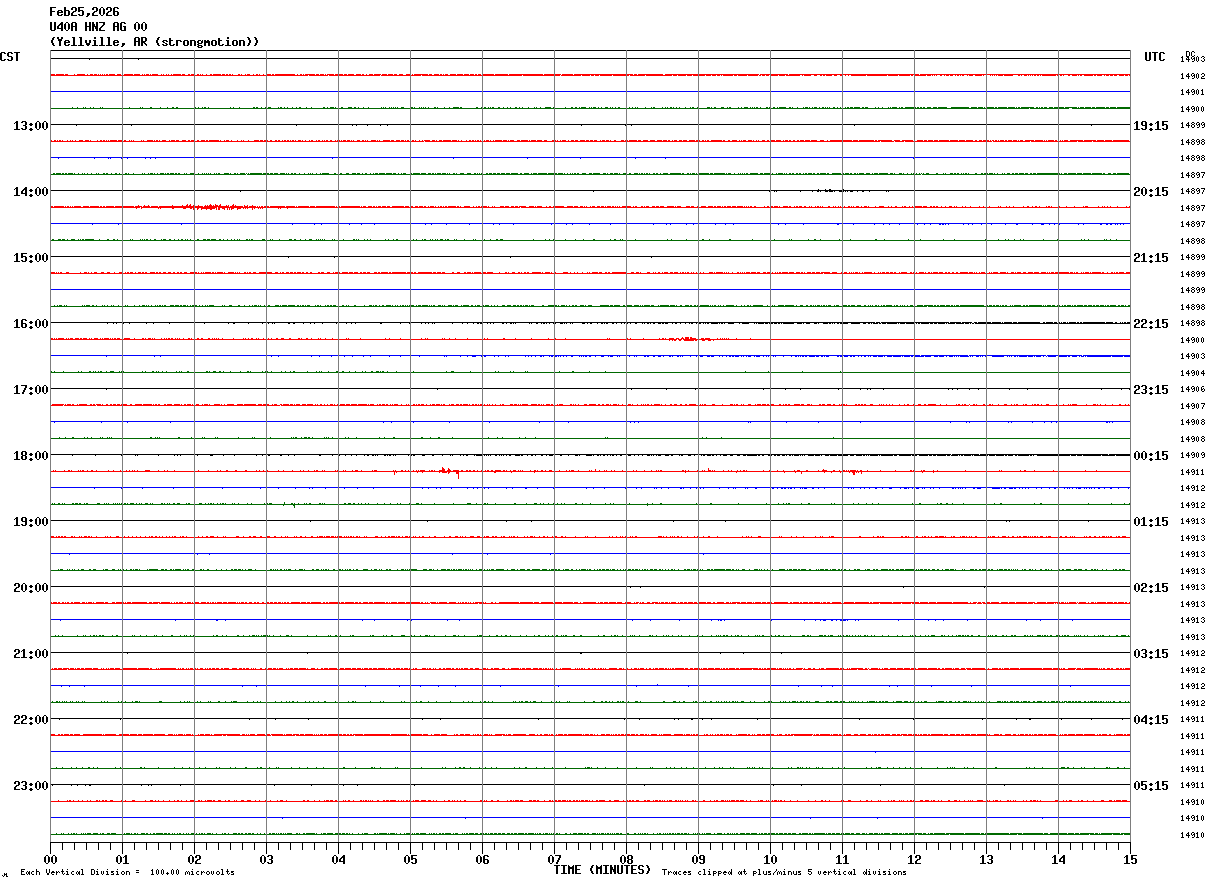Viewport: 1210px width, 886px height.
Task: Click the DC value 14906
Action: point(1193,390)
